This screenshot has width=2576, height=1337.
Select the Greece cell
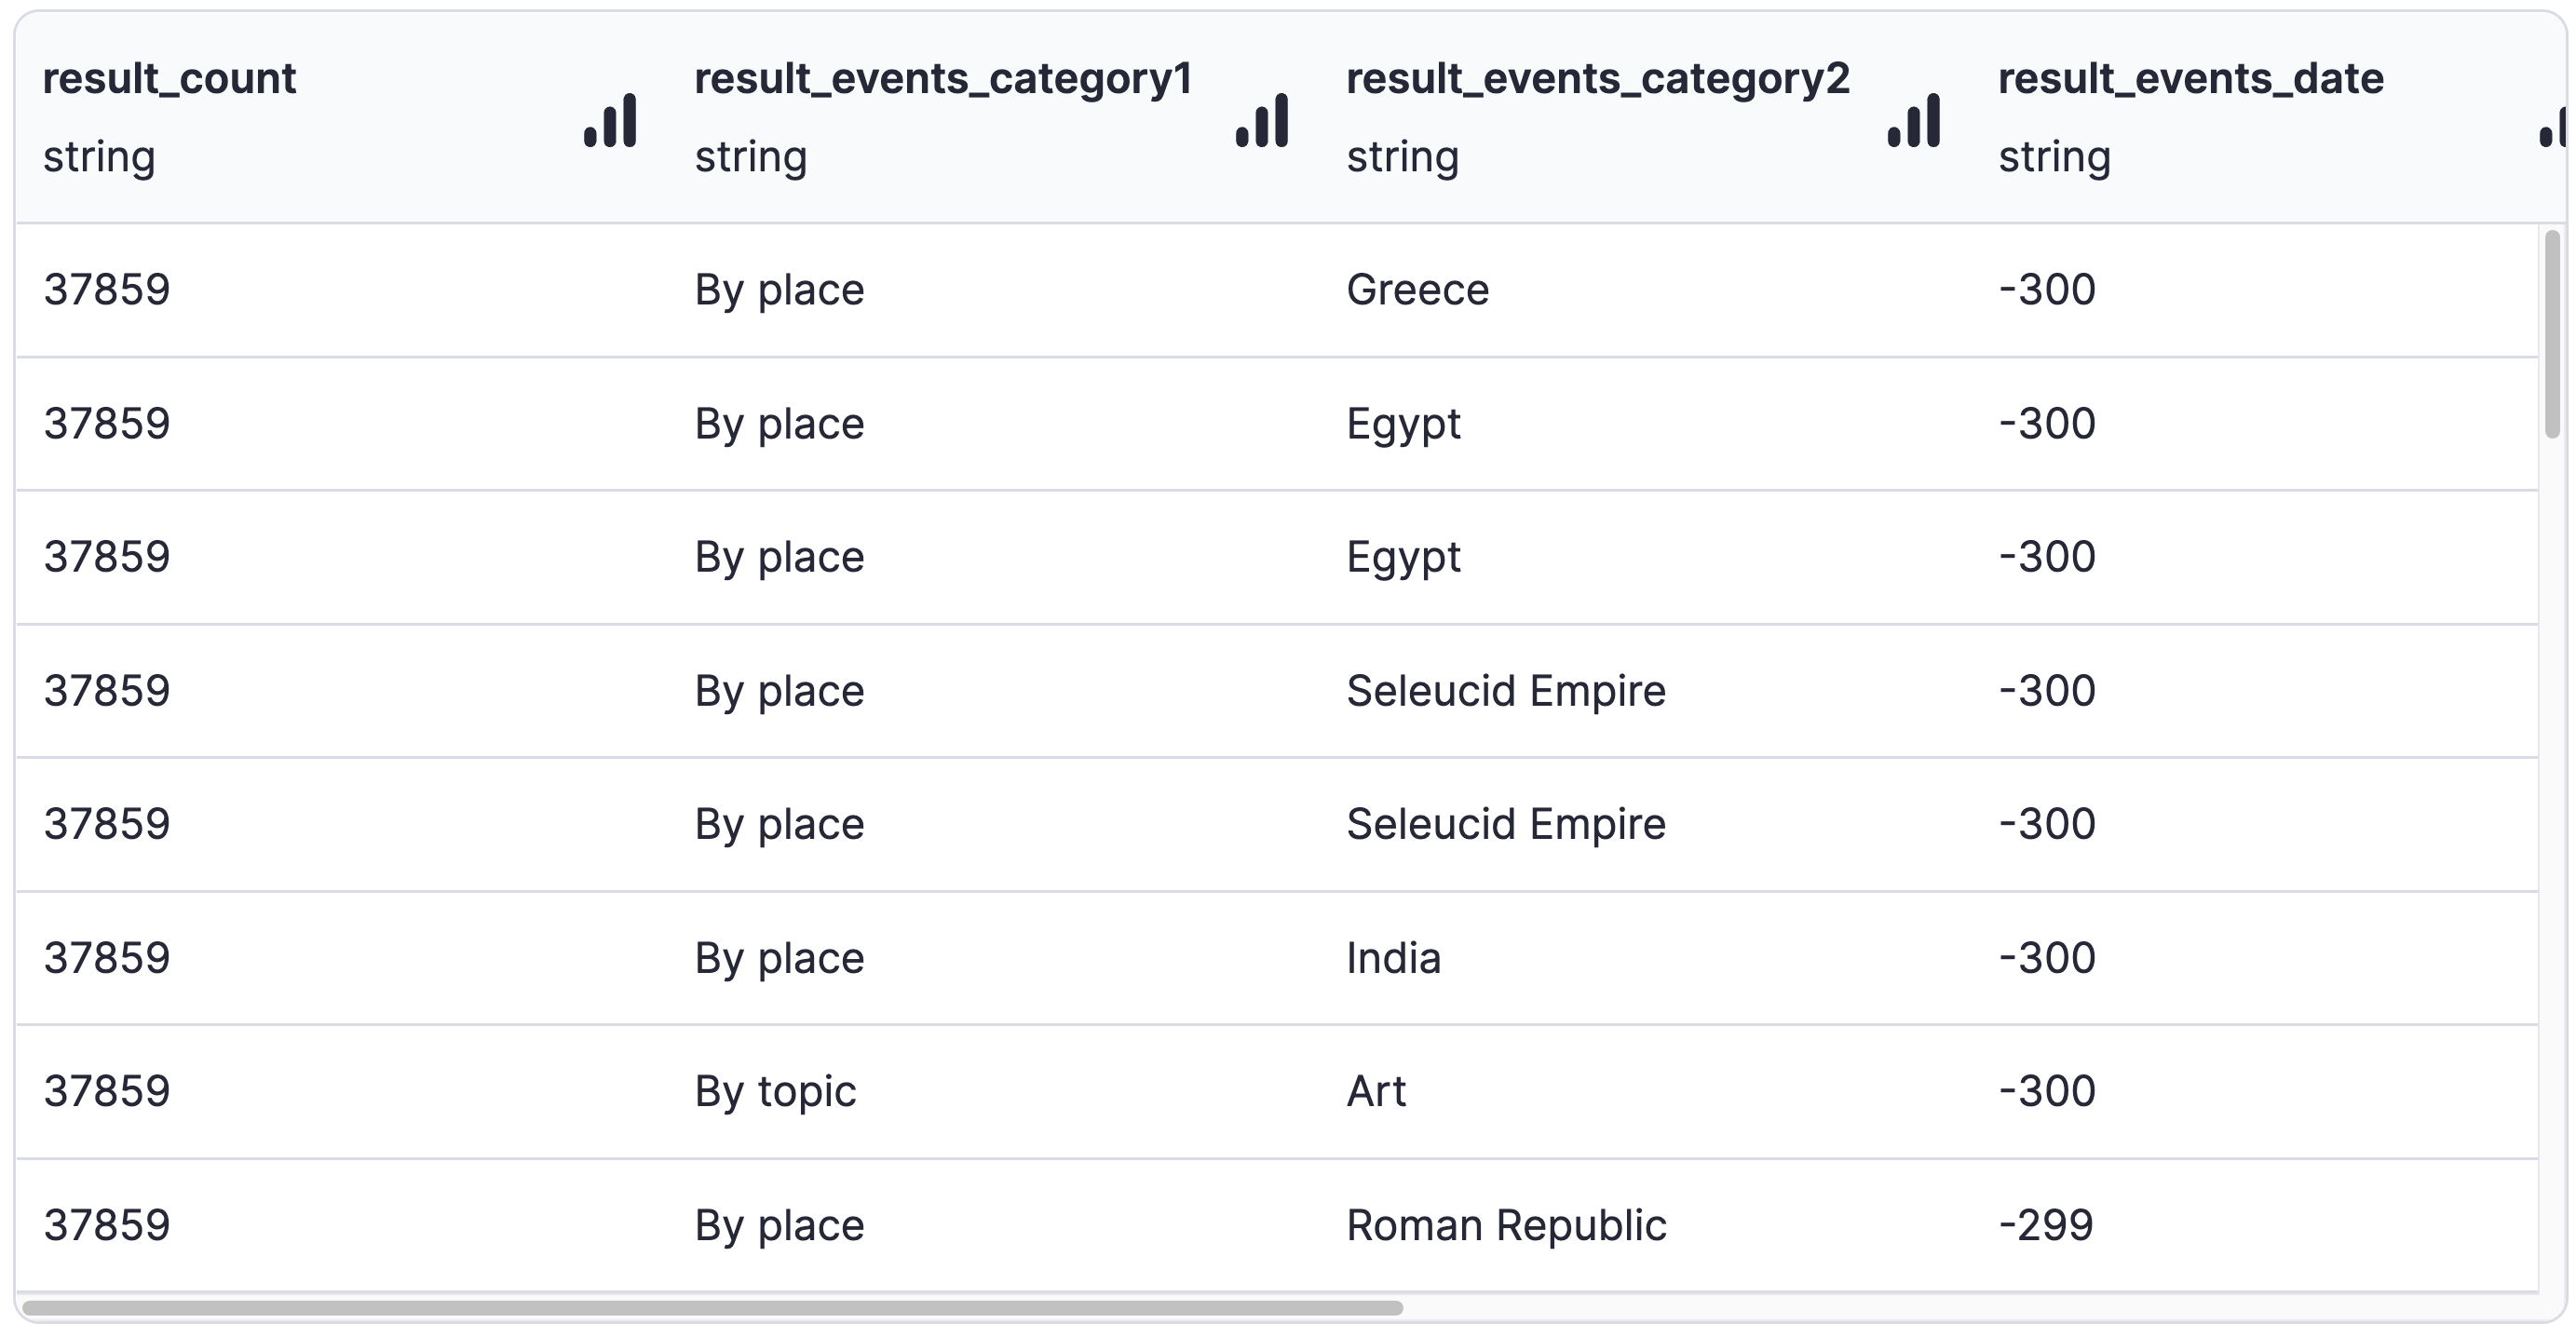click(1417, 290)
